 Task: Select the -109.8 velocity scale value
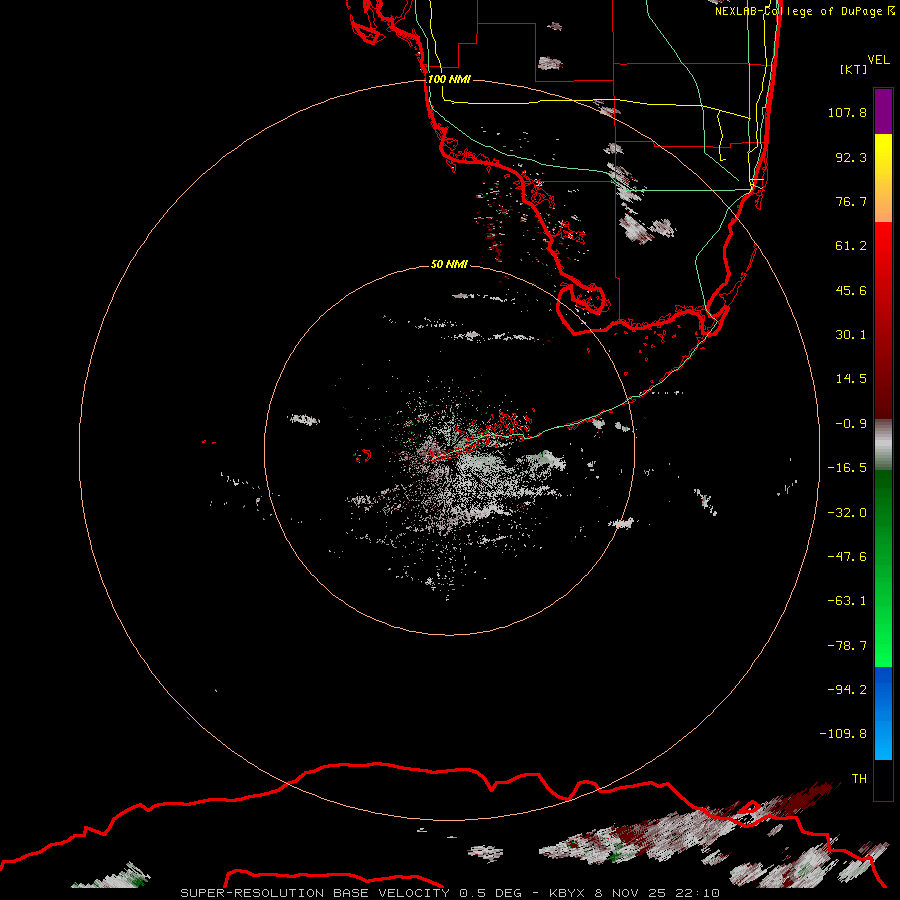[x=843, y=734]
